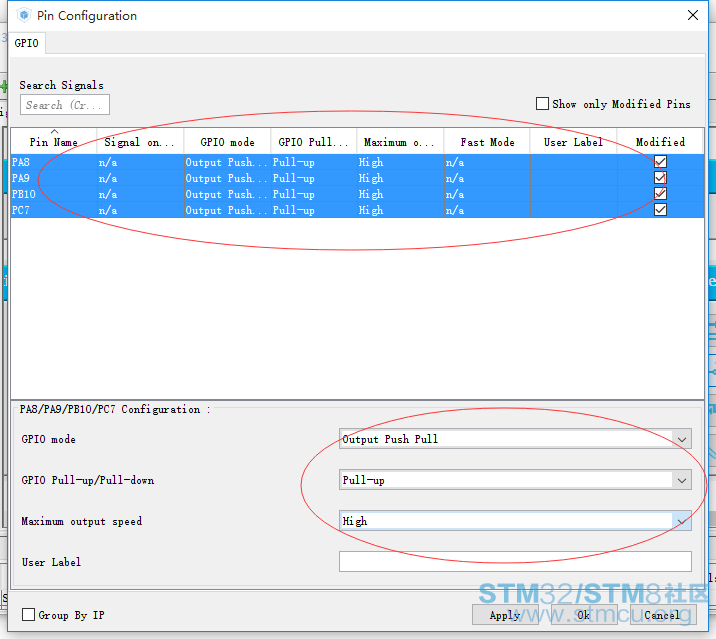Select the PA8 pin row
The image size is (716, 639).
click(357, 162)
